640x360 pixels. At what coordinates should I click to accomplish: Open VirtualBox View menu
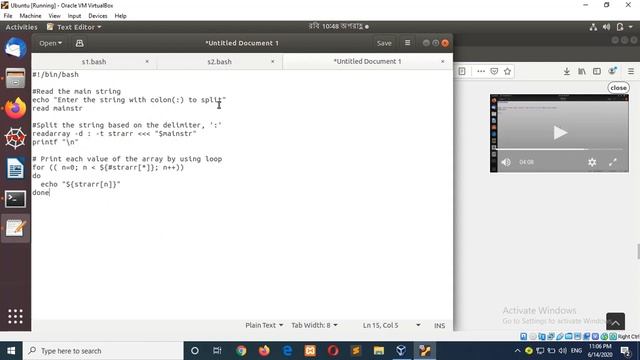tap(54, 16)
